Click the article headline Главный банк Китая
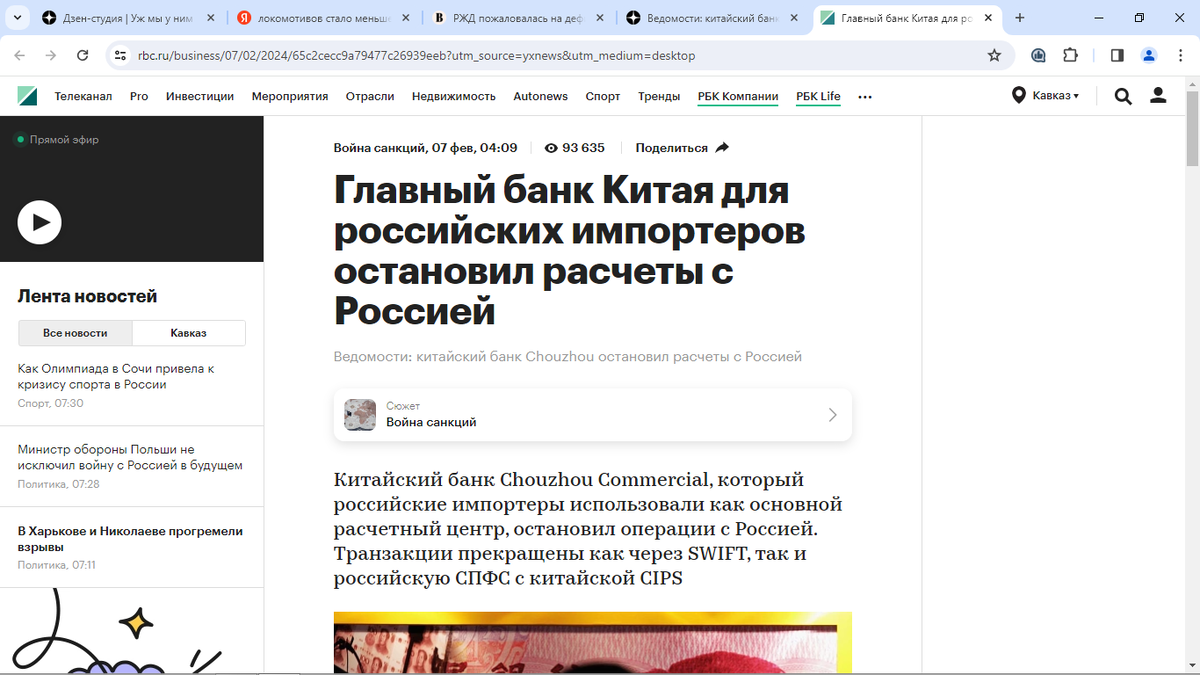Screen dimensions: 1200x675 point(570,250)
